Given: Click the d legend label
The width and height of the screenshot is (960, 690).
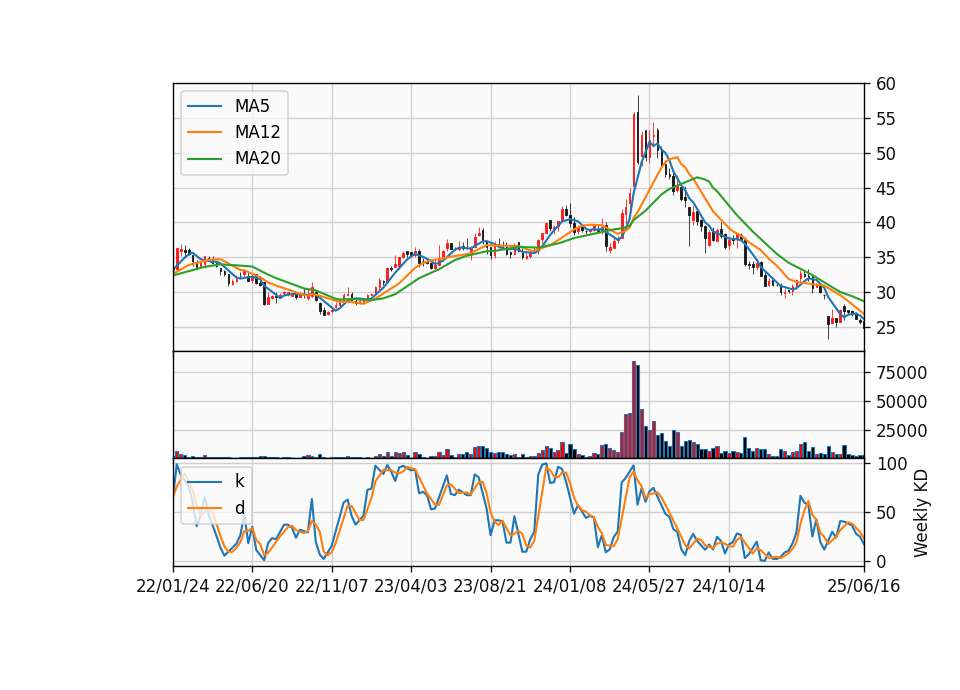Looking at the screenshot, I should (239, 508).
